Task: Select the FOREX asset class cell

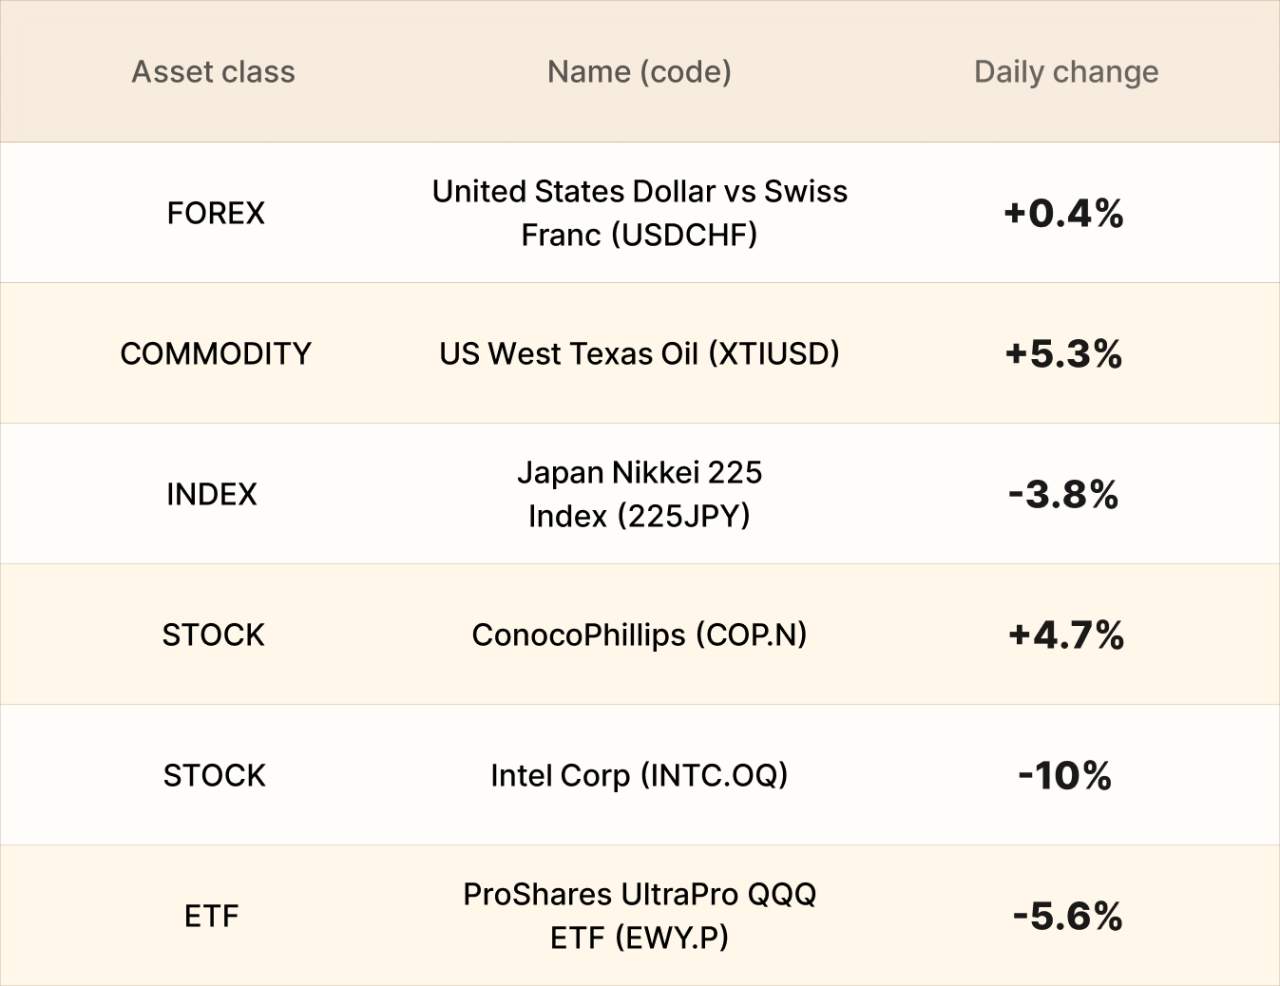Action: [215, 213]
